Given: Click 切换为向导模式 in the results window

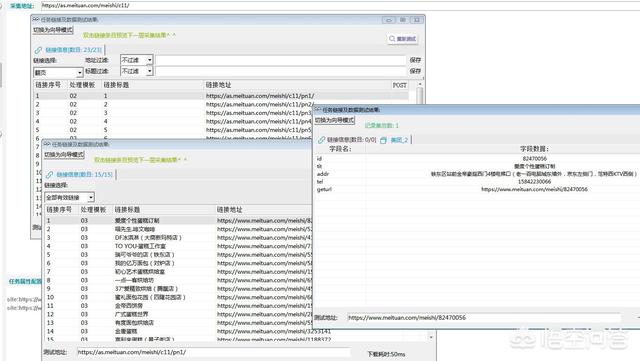Looking at the screenshot, I should pos(334,120).
